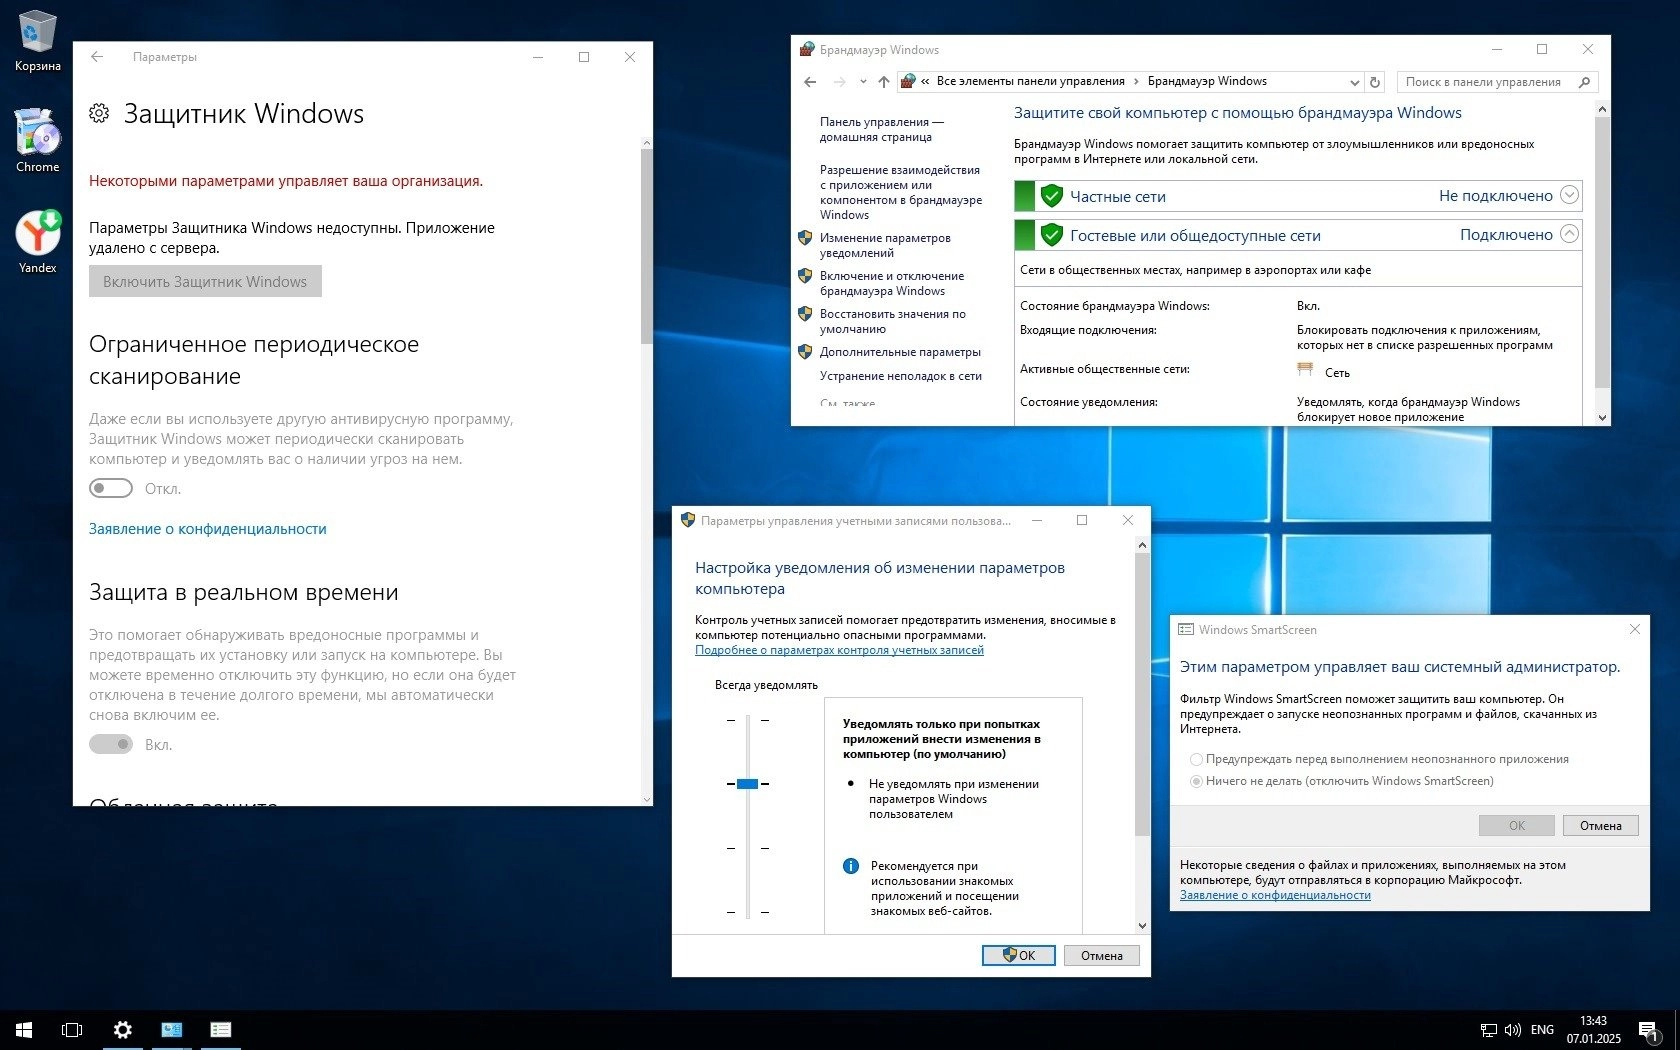This screenshot has width=1680, height=1050.
Task: Toggle the real-time protection switch
Action: click(111, 744)
